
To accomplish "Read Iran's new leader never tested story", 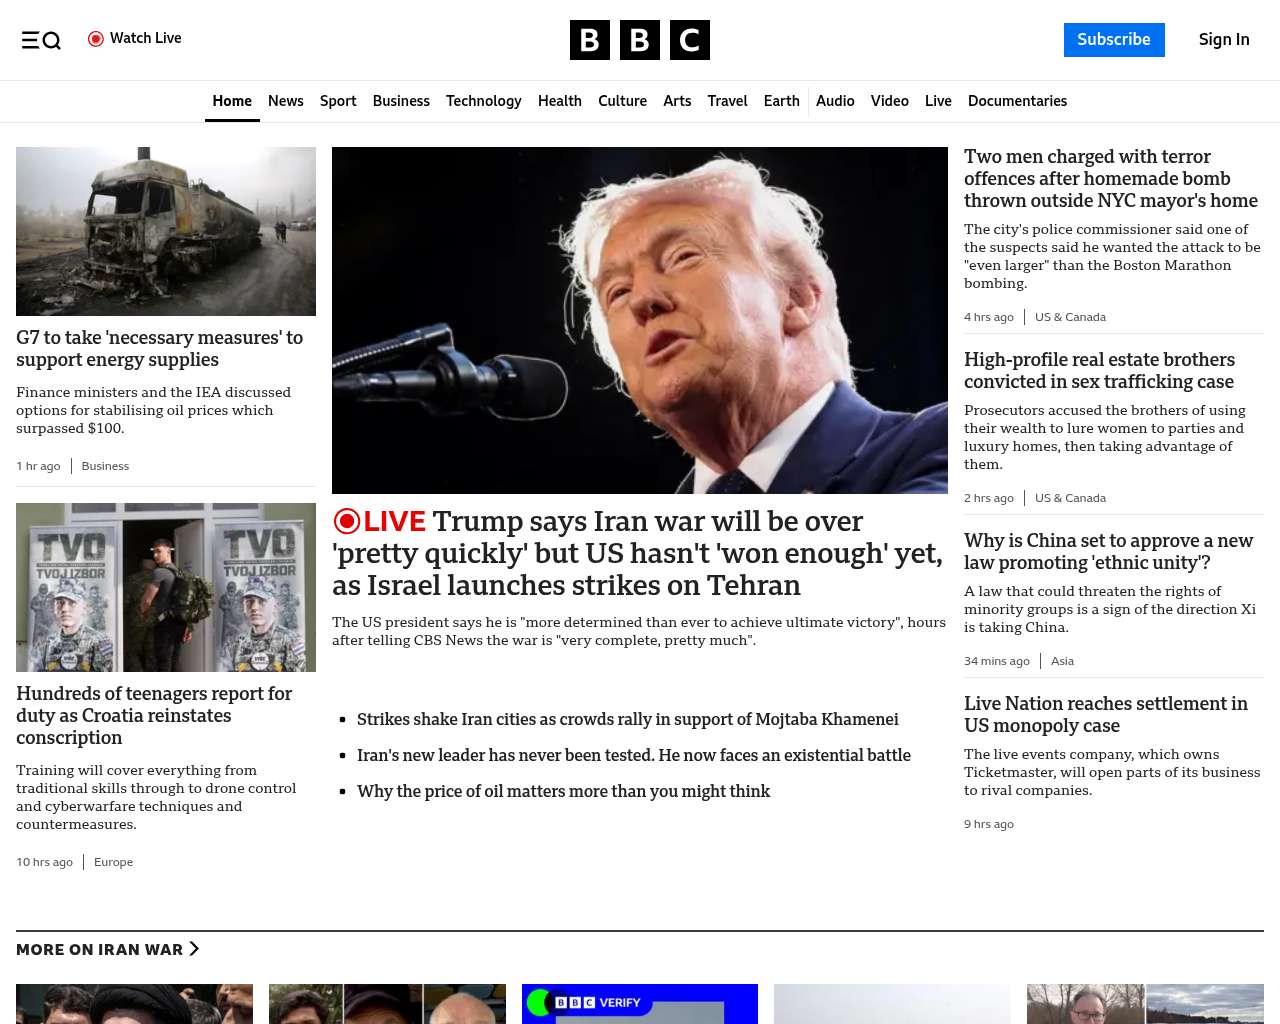I will [634, 755].
